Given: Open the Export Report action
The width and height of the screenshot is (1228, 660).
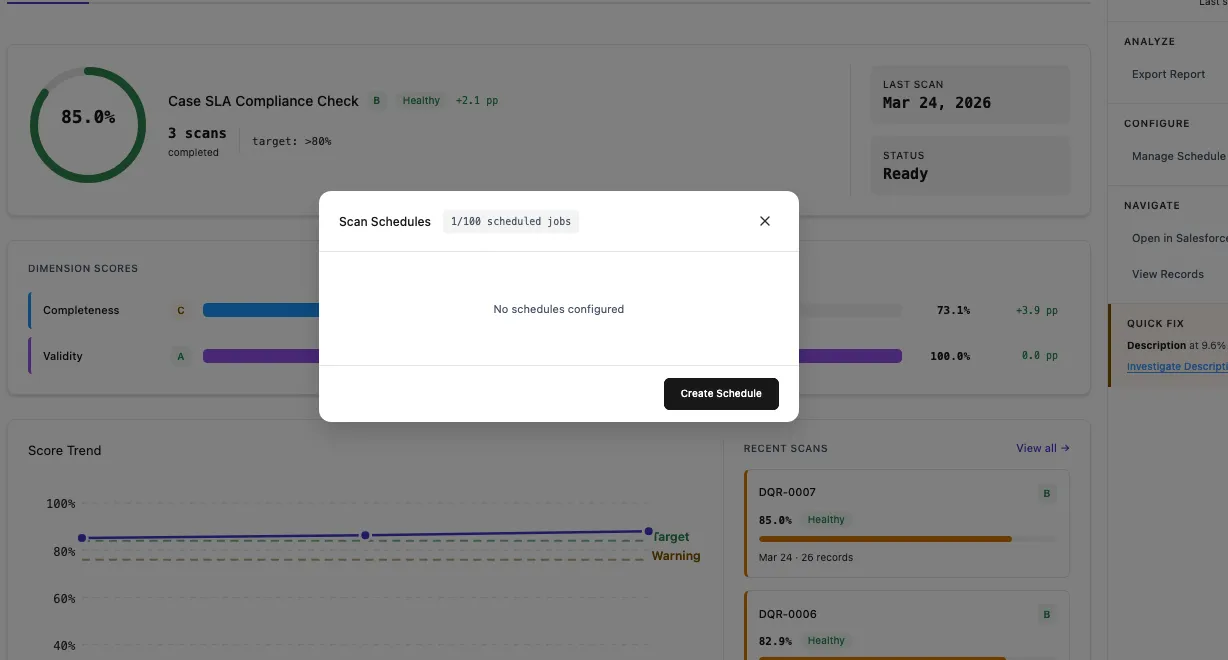Looking at the screenshot, I should pos(1168,74).
